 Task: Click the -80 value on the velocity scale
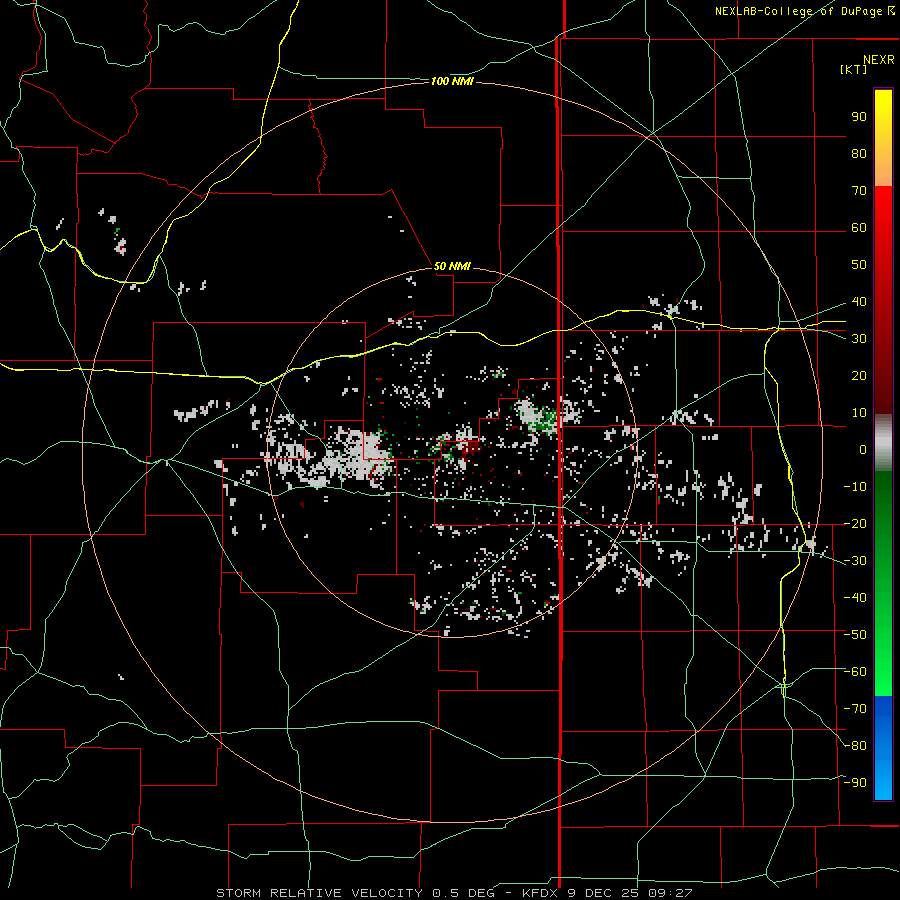[855, 746]
